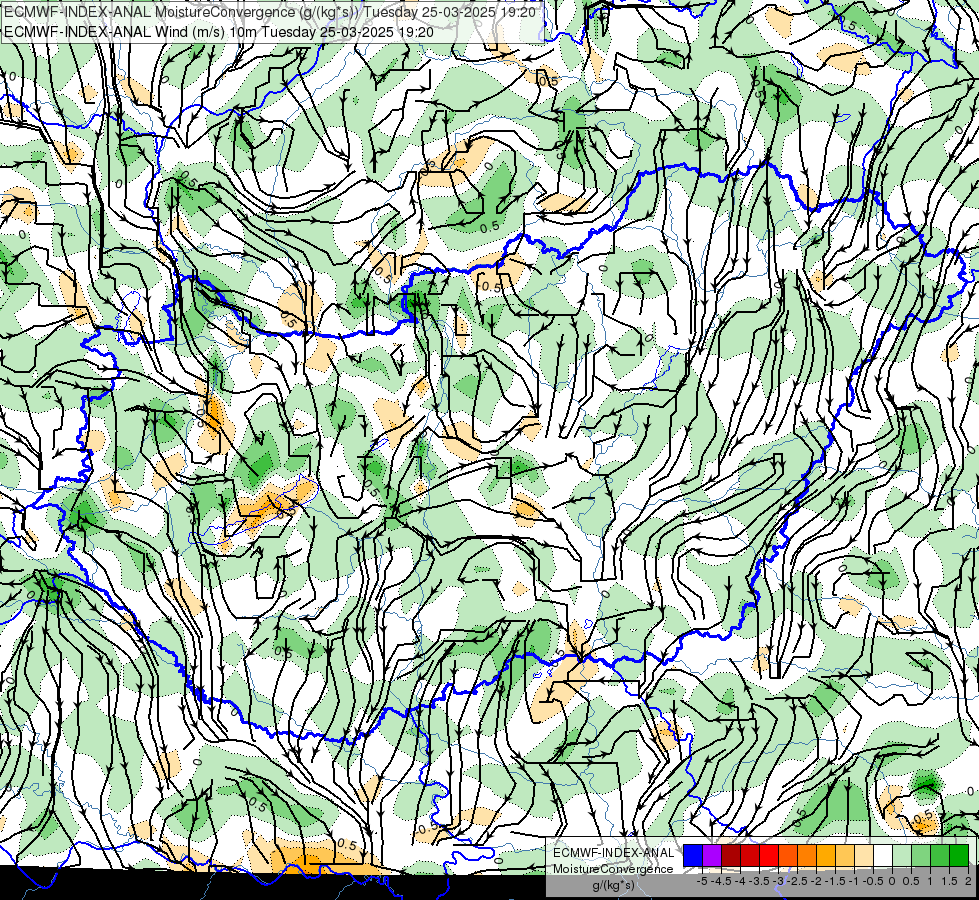Click the MoistureConvergence label in legend
Image resolution: width=979 pixels, height=900 pixels.
click(613, 869)
